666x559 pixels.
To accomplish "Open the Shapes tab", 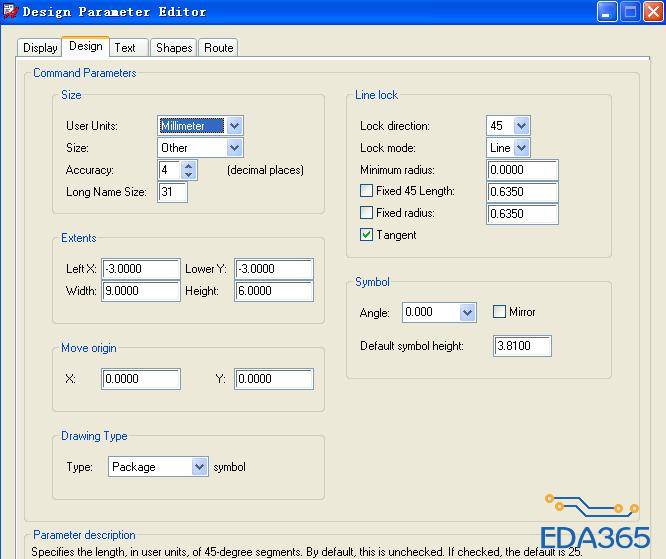I will 174,48.
